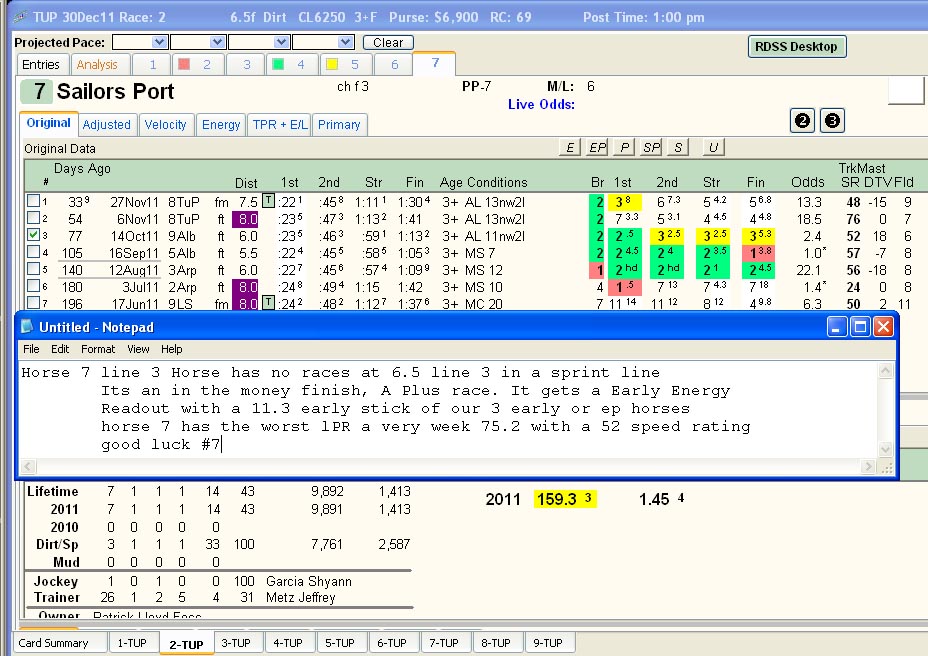The height and width of the screenshot is (656, 928).
Task: Open the fourth Projected Pace dropdown
Action: [346, 42]
